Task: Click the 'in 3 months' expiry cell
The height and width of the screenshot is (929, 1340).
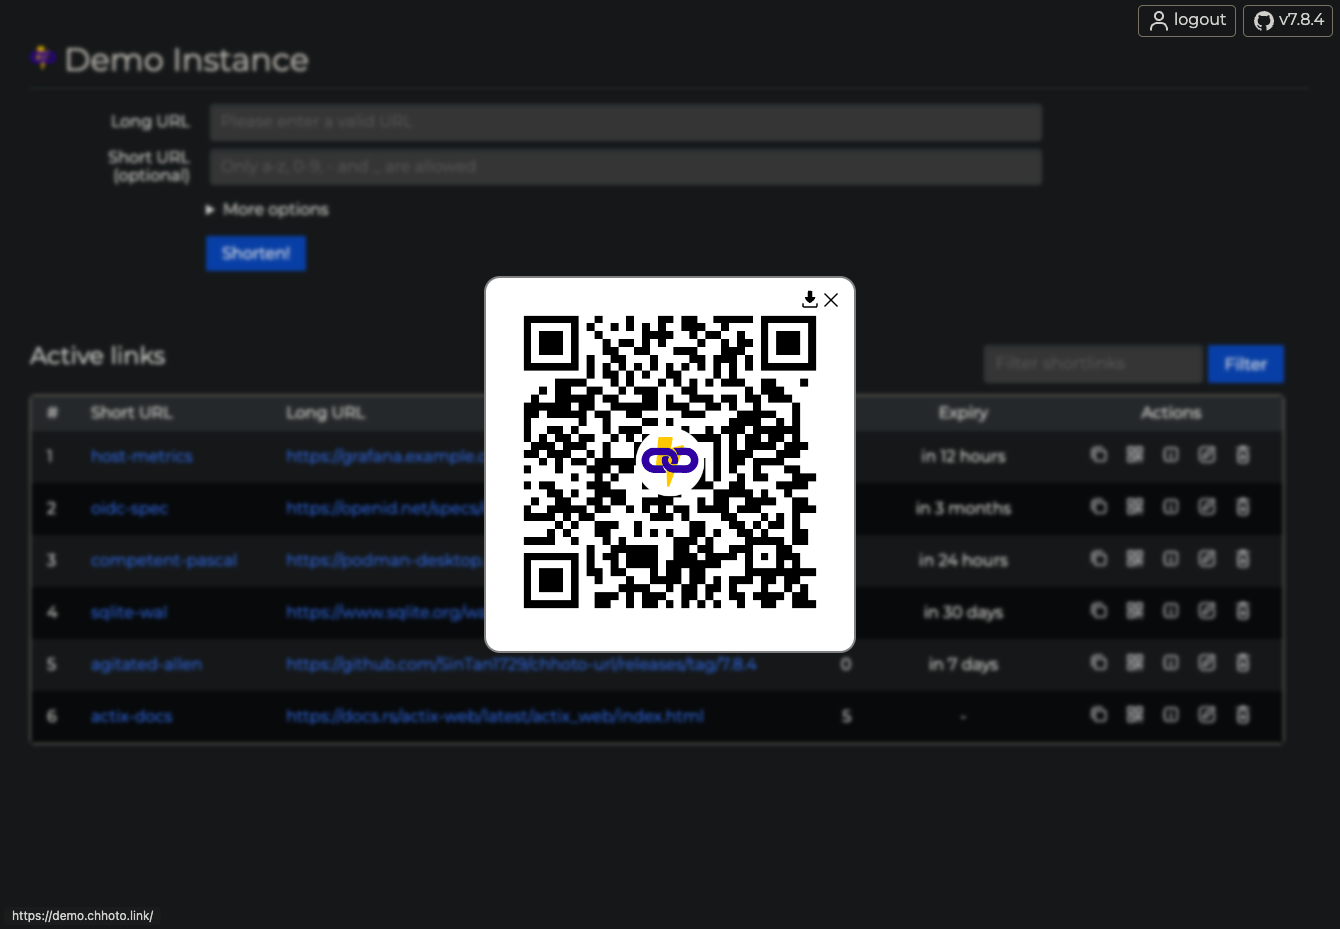Action: coord(963,508)
